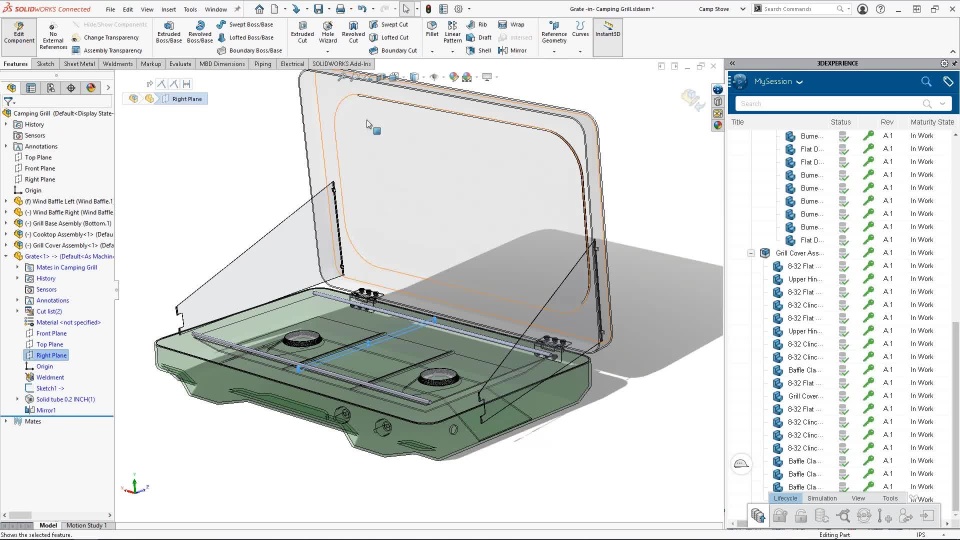Screen dimensions: 960x540
Task: Select the Linear Pattern tool
Action: click(452, 32)
